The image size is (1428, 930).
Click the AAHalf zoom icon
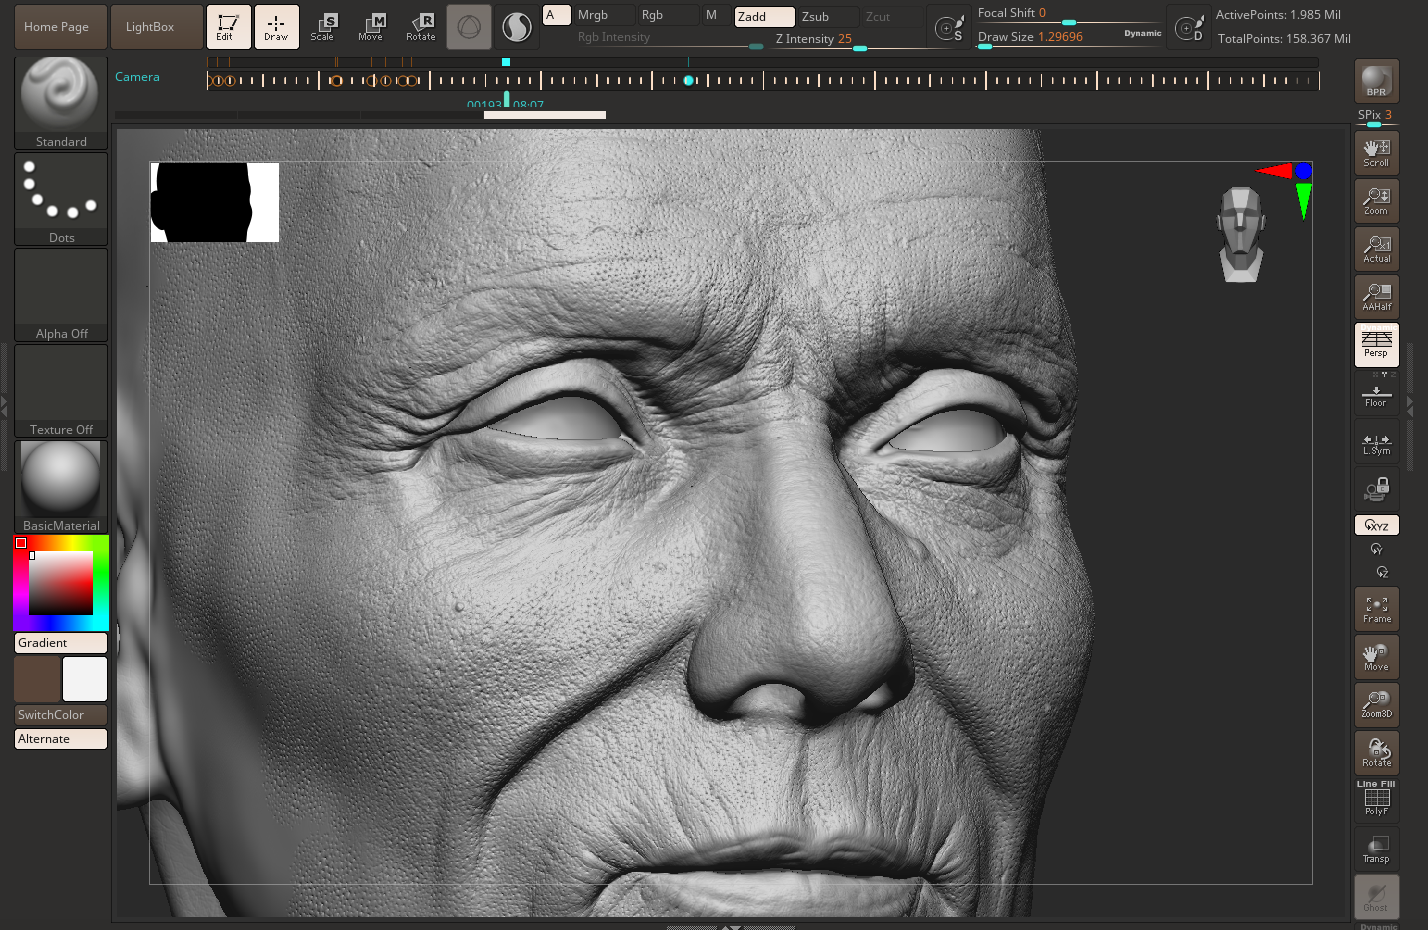click(x=1376, y=297)
